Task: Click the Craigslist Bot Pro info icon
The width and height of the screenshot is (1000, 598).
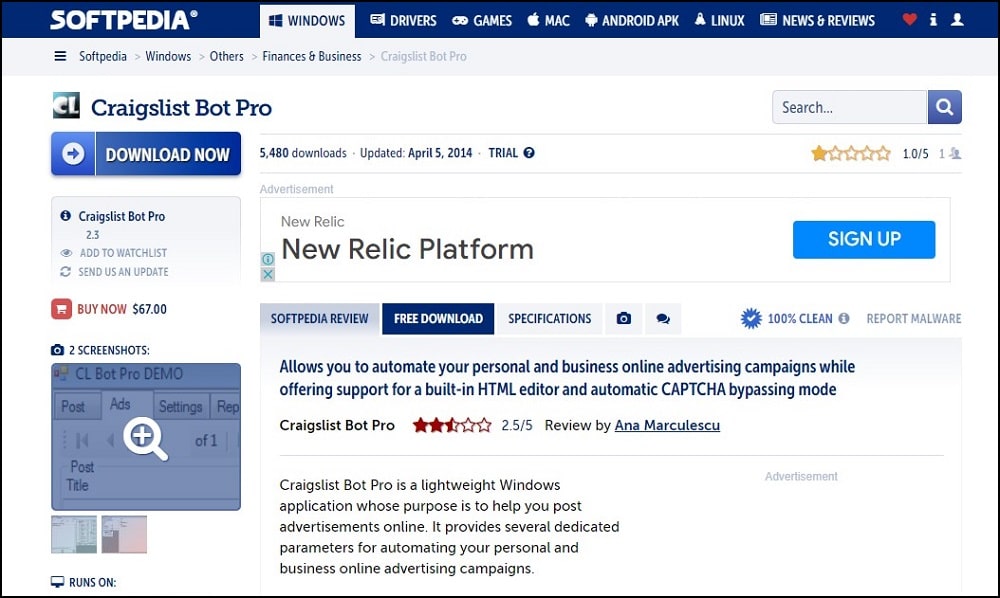Action: pos(66,216)
